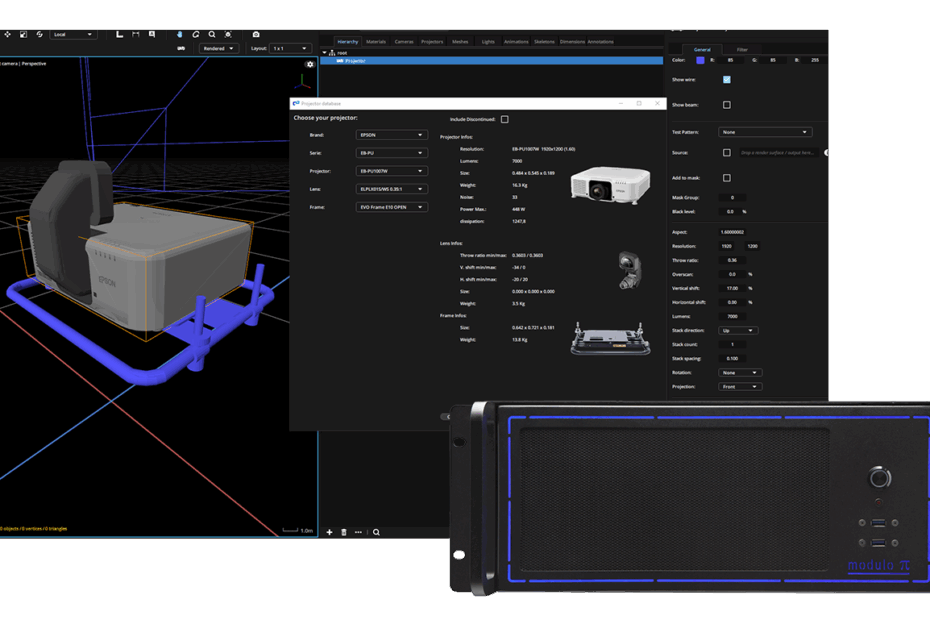Image resolution: width=930 pixels, height=620 pixels.
Task: Add a new hierarchy item with plus icon
Action: [329, 532]
